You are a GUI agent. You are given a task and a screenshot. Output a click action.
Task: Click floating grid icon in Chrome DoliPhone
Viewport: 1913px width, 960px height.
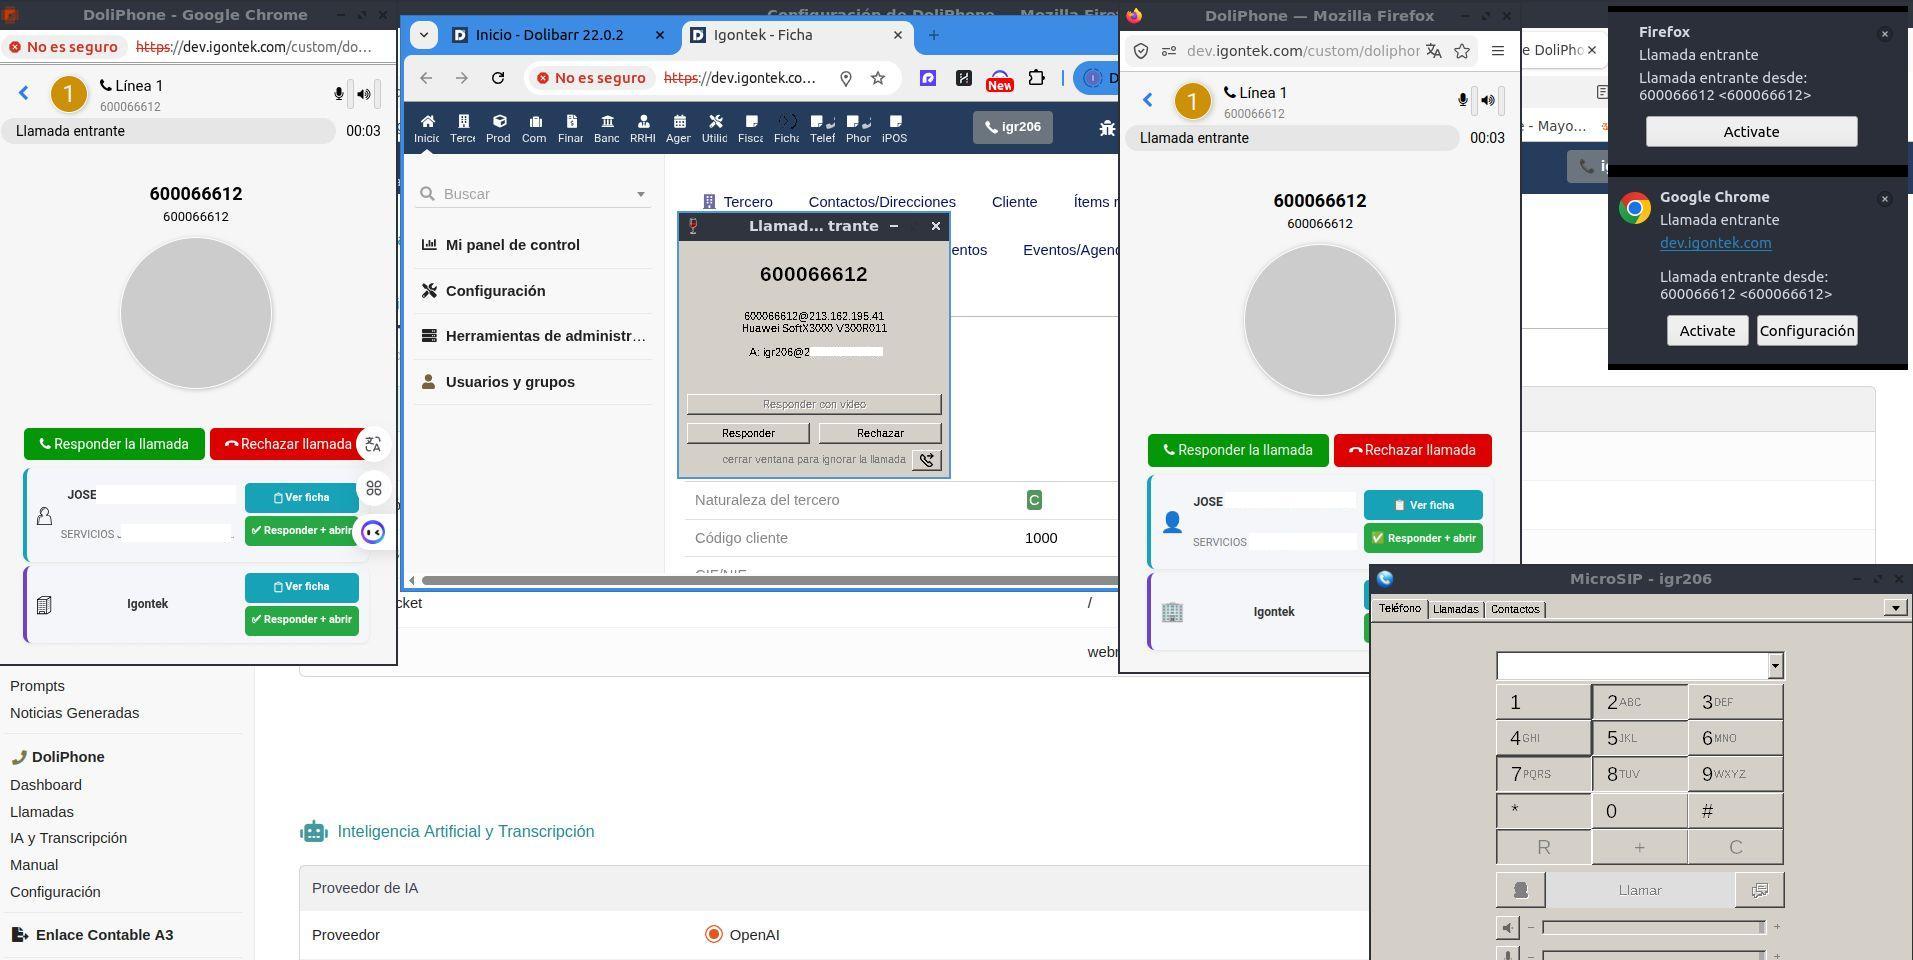pyautogui.click(x=373, y=488)
